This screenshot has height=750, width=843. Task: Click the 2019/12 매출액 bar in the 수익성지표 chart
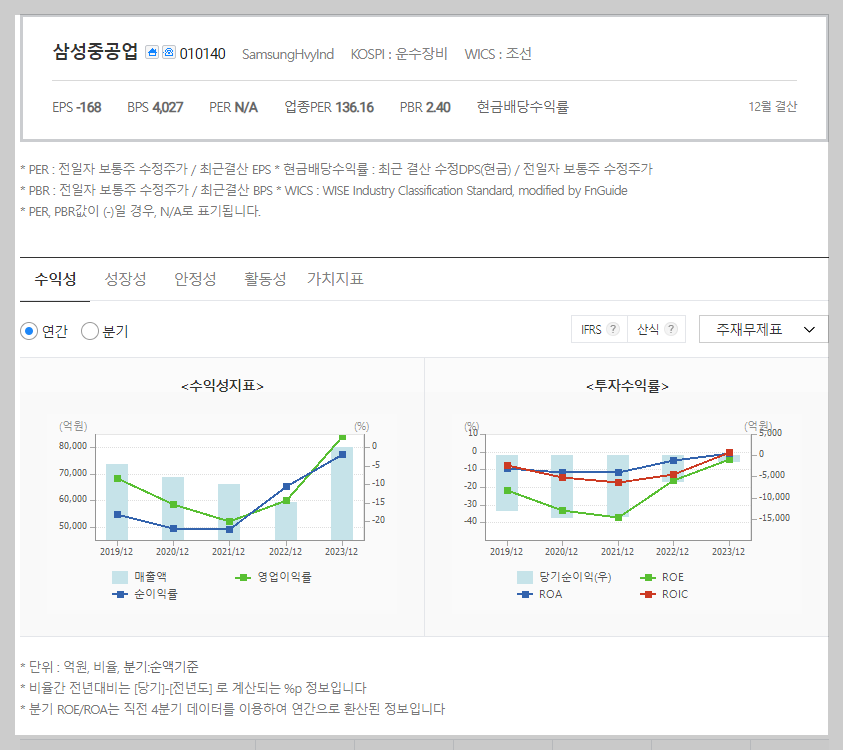point(117,502)
